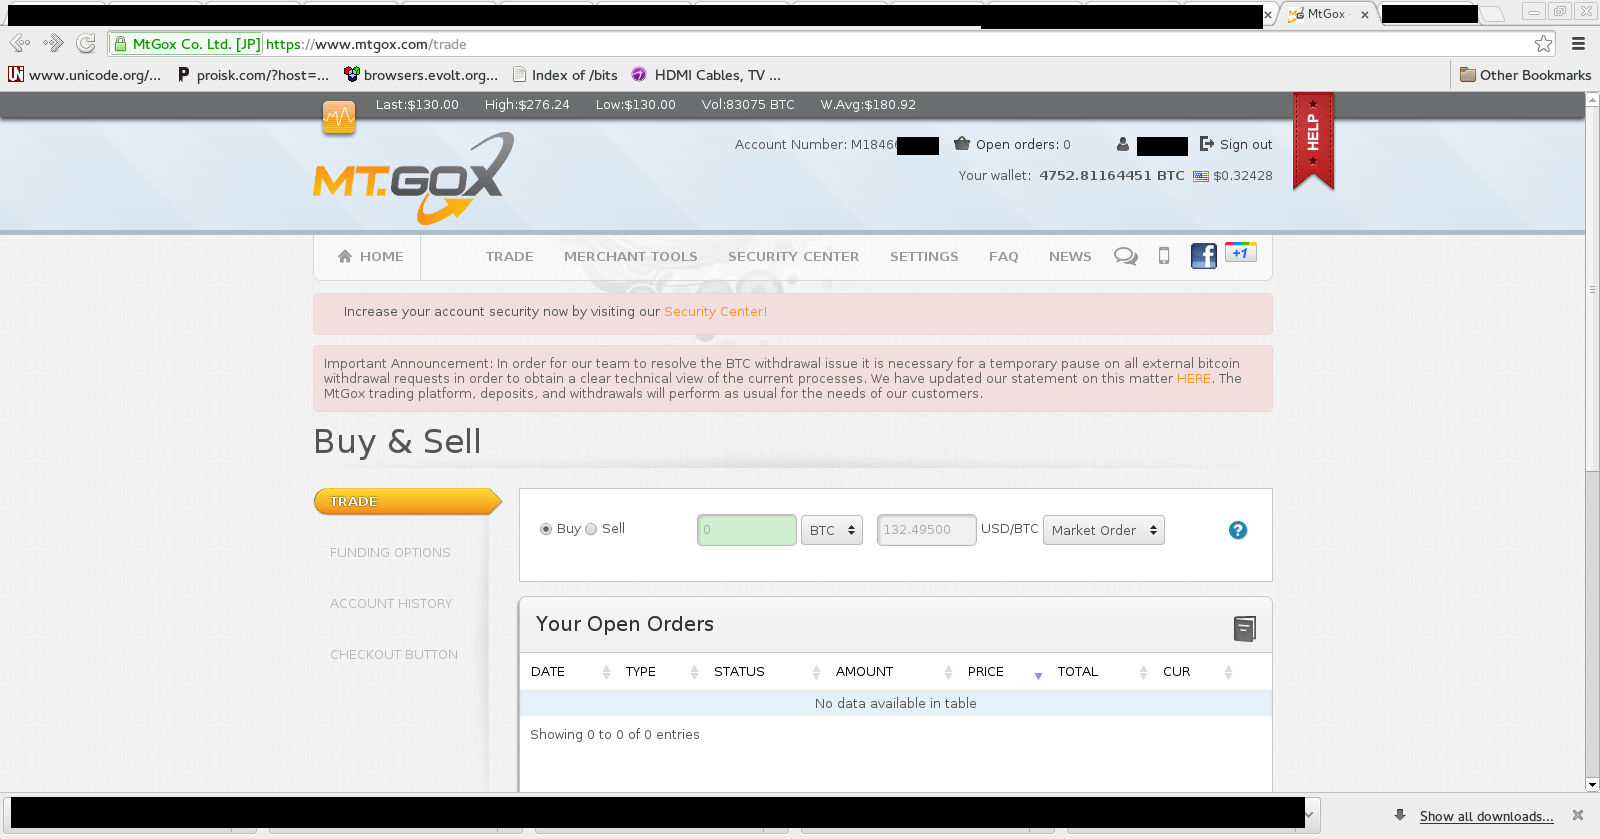The image size is (1600, 839).
Task: Select the Buy radio button
Action: tap(546, 529)
